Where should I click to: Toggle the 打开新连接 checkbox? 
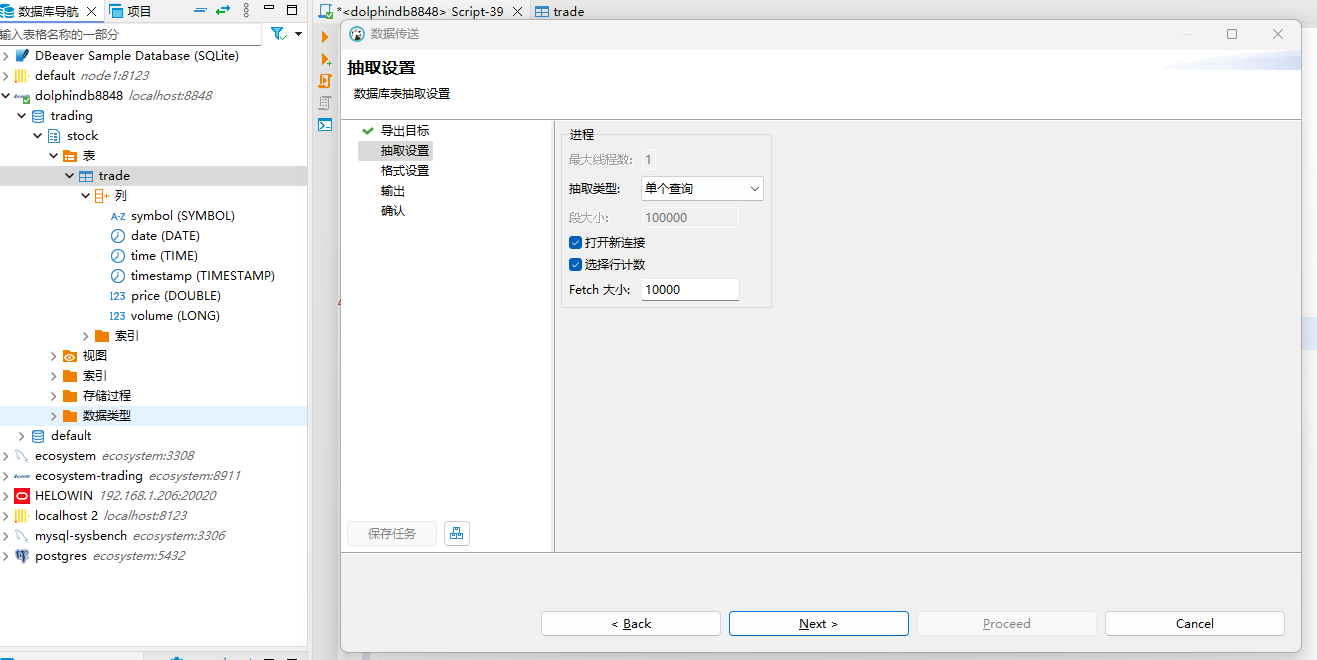click(x=575, y=243)
